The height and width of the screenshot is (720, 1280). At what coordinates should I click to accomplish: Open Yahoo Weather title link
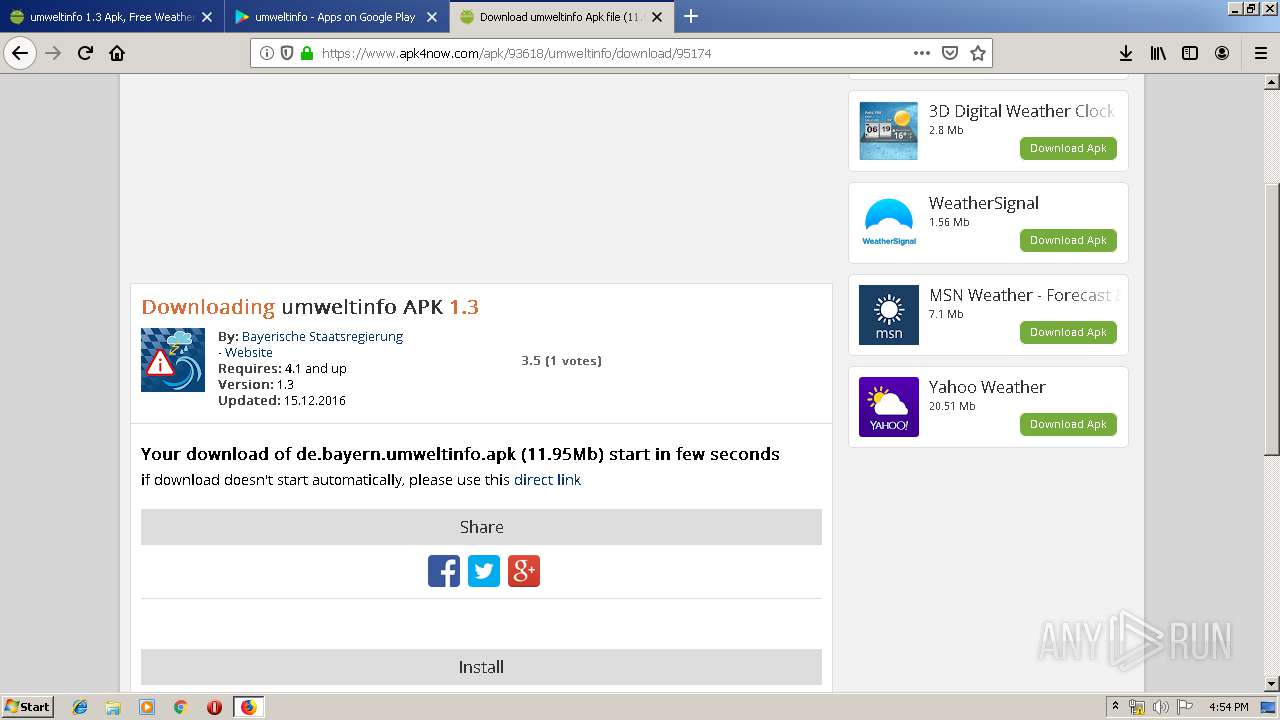click(x=987, y=387)
